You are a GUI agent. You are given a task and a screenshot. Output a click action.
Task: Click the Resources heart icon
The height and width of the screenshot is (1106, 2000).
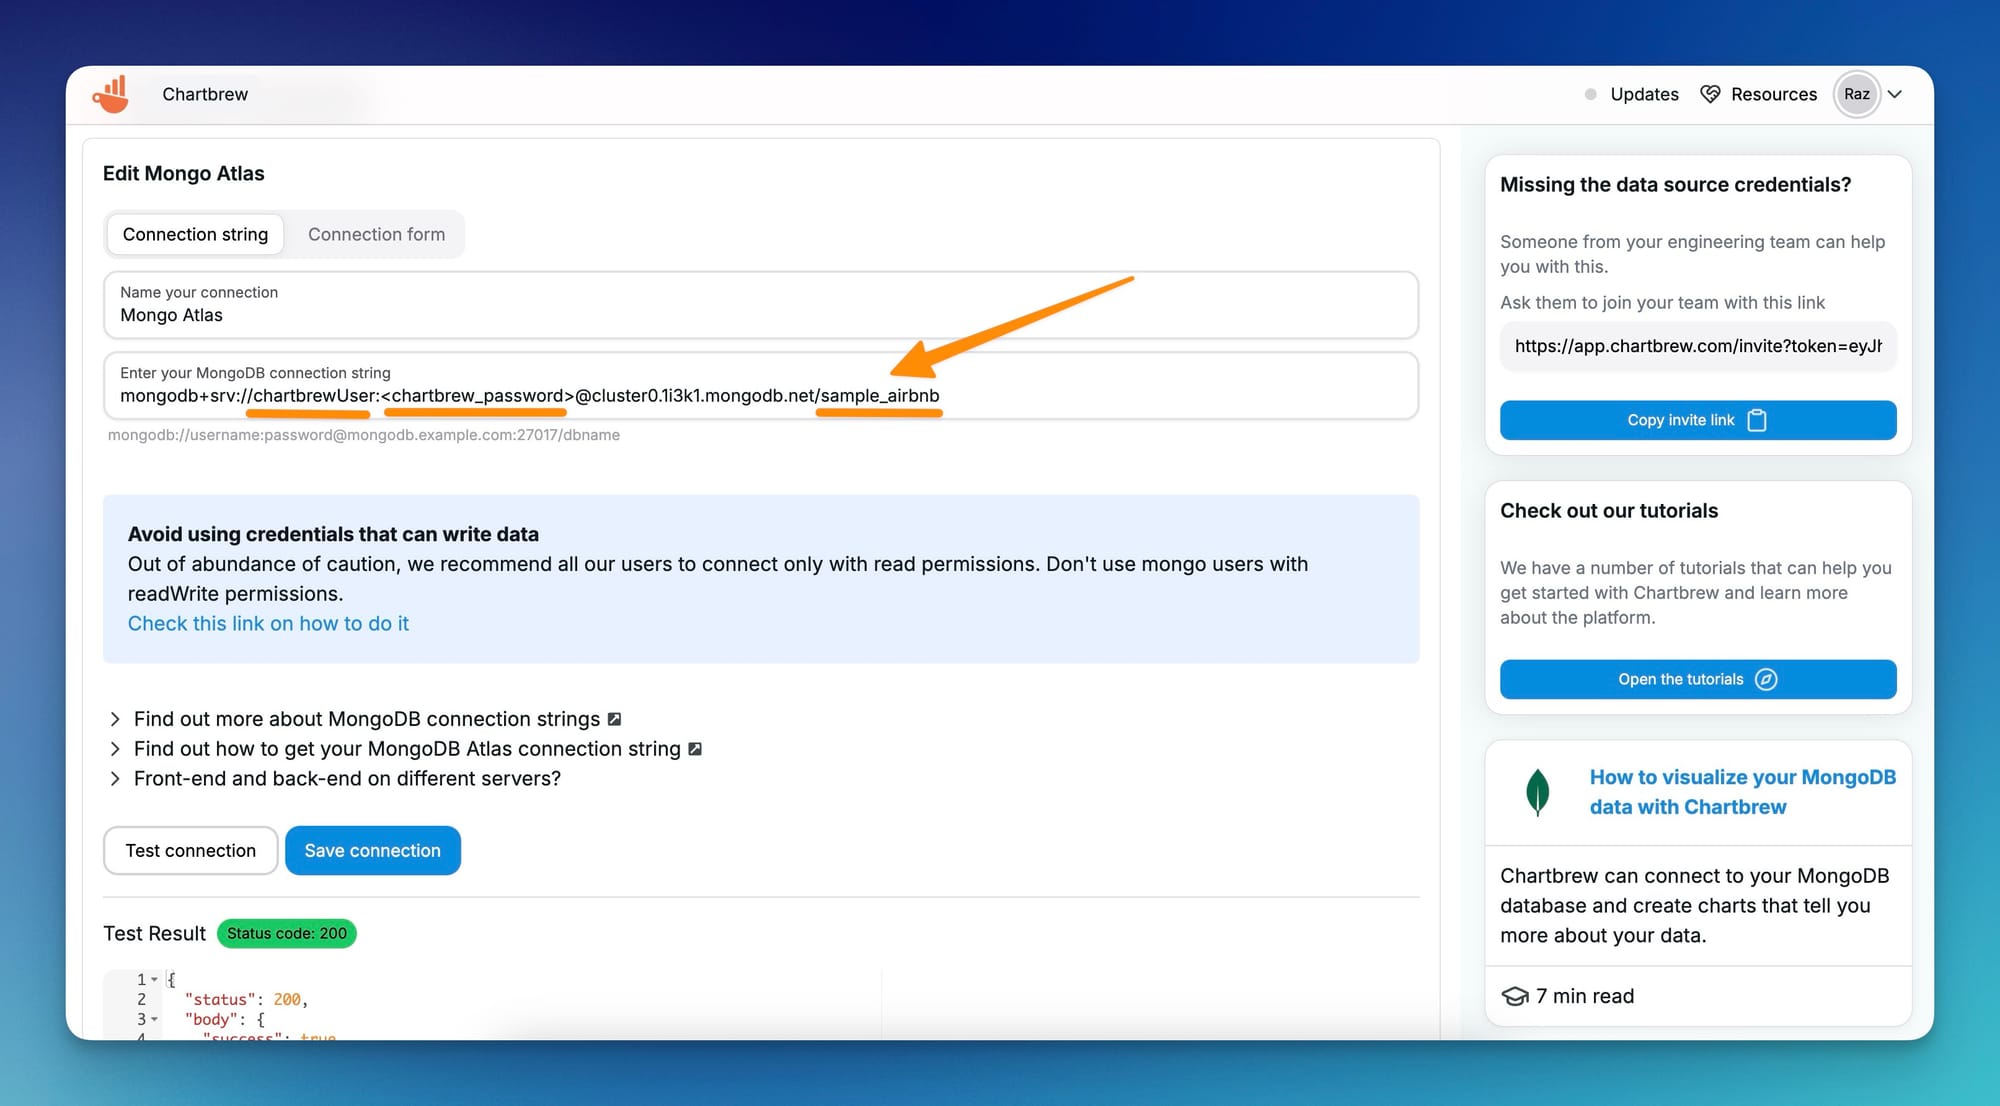click(x=1709, y=94)
